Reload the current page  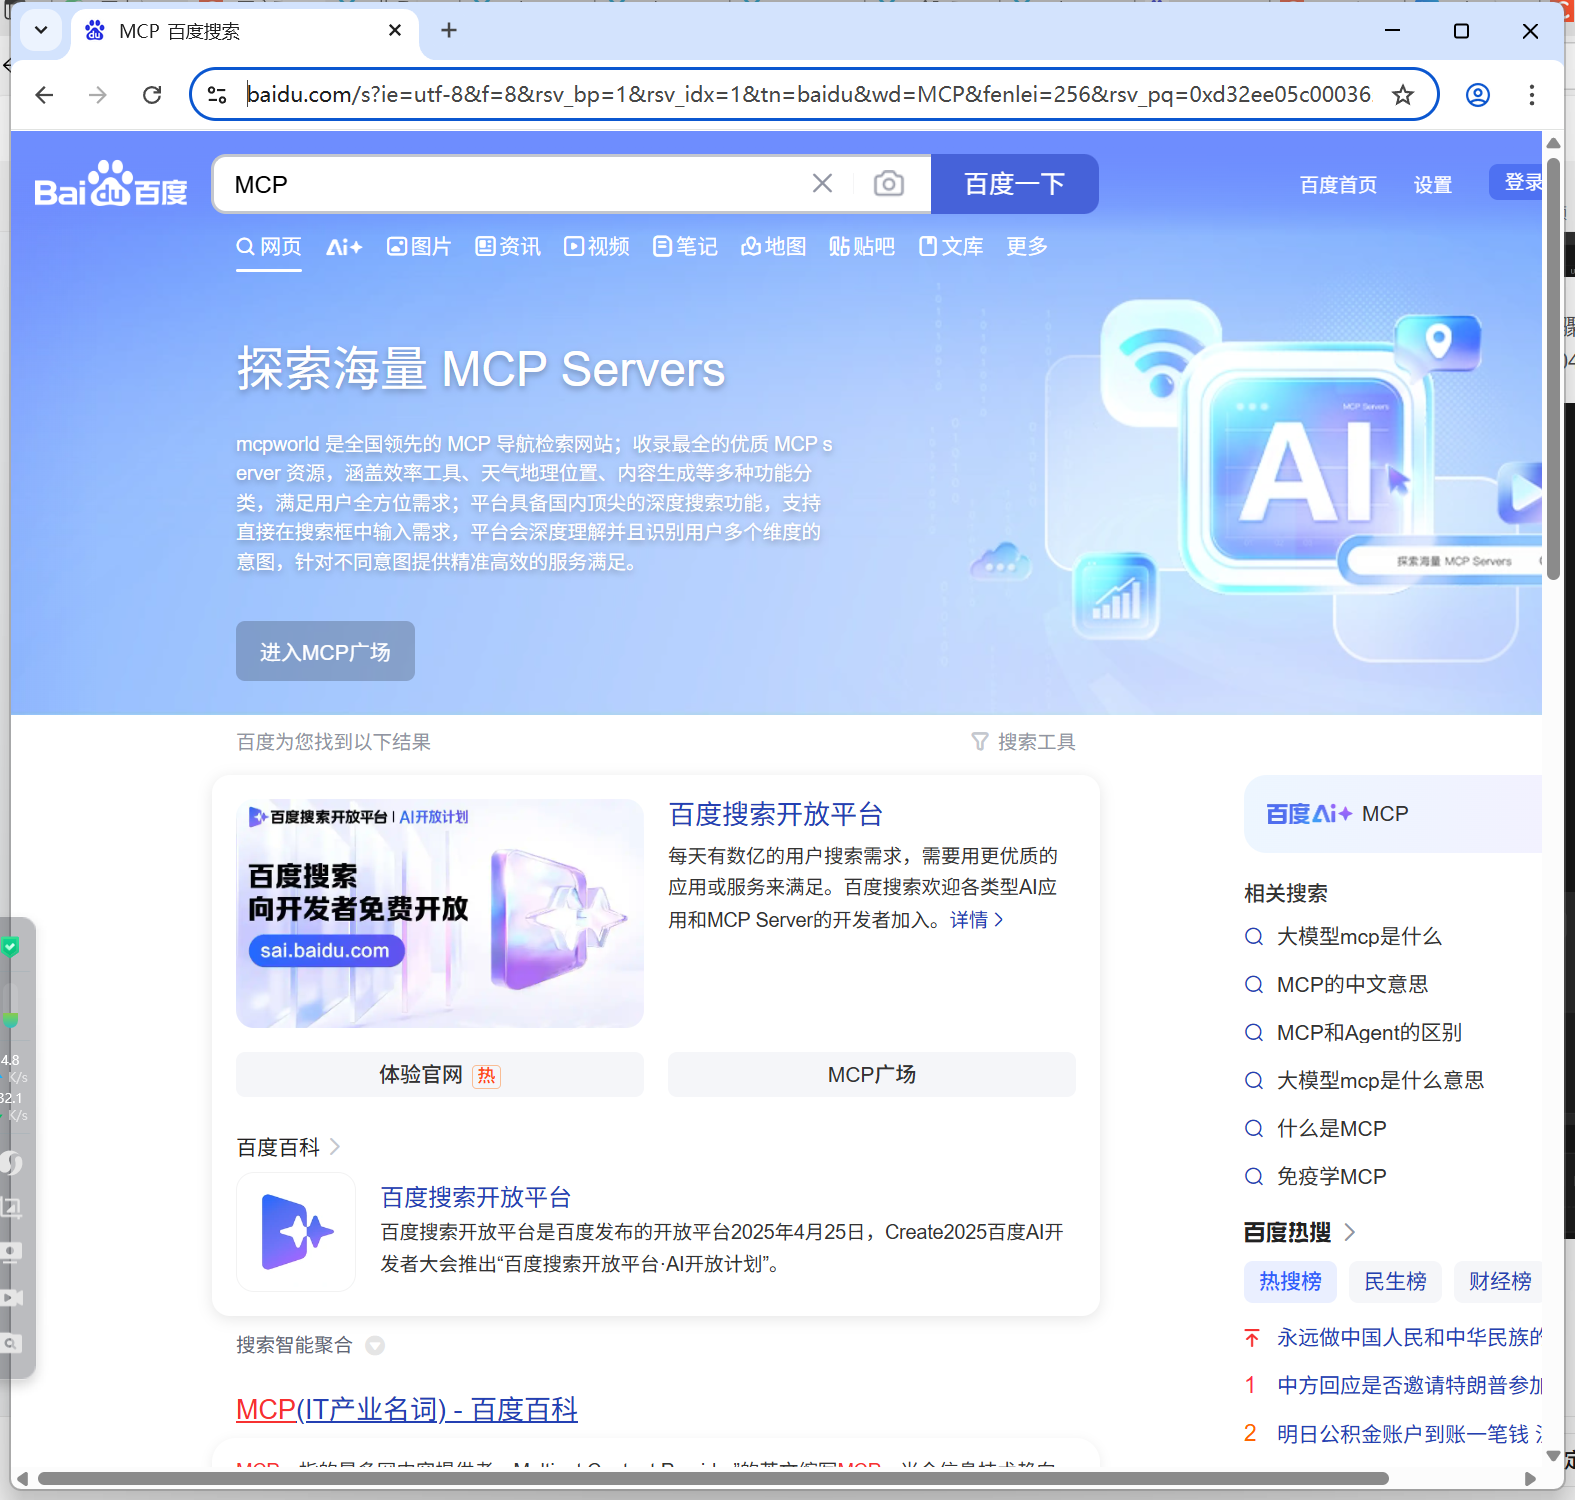152,95
